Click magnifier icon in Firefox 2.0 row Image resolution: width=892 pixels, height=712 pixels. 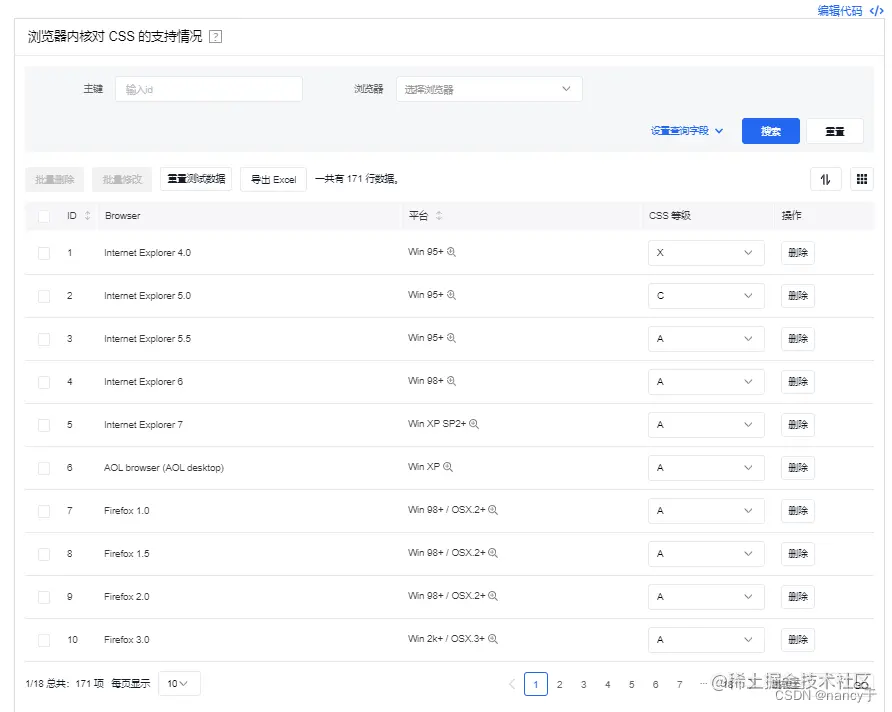tap(493, 596)
